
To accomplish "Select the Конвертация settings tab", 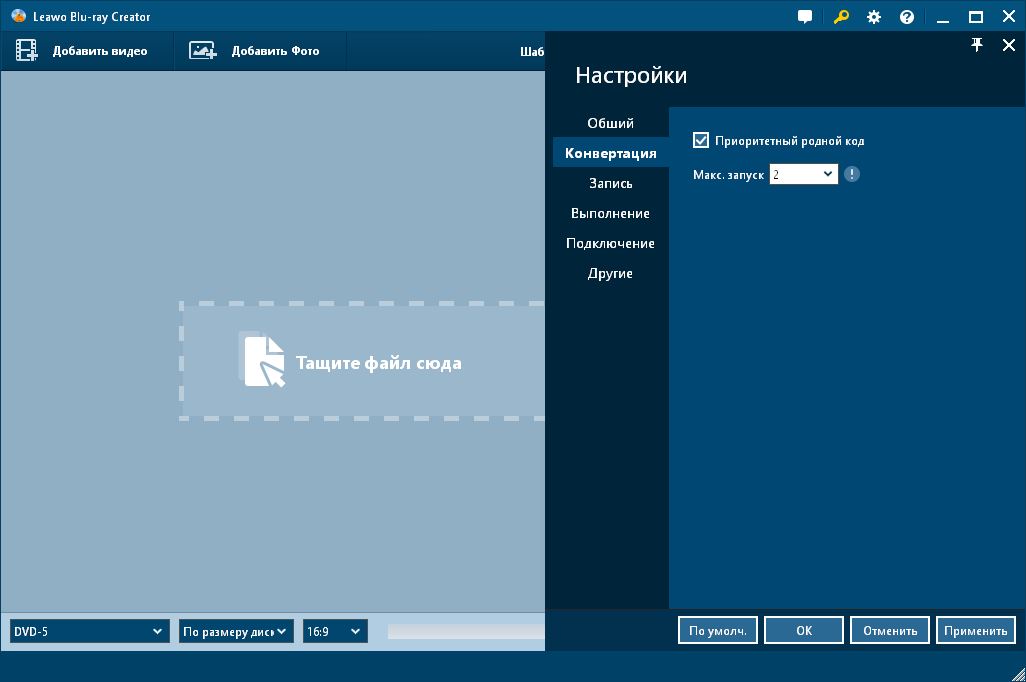I will (610, 153).
